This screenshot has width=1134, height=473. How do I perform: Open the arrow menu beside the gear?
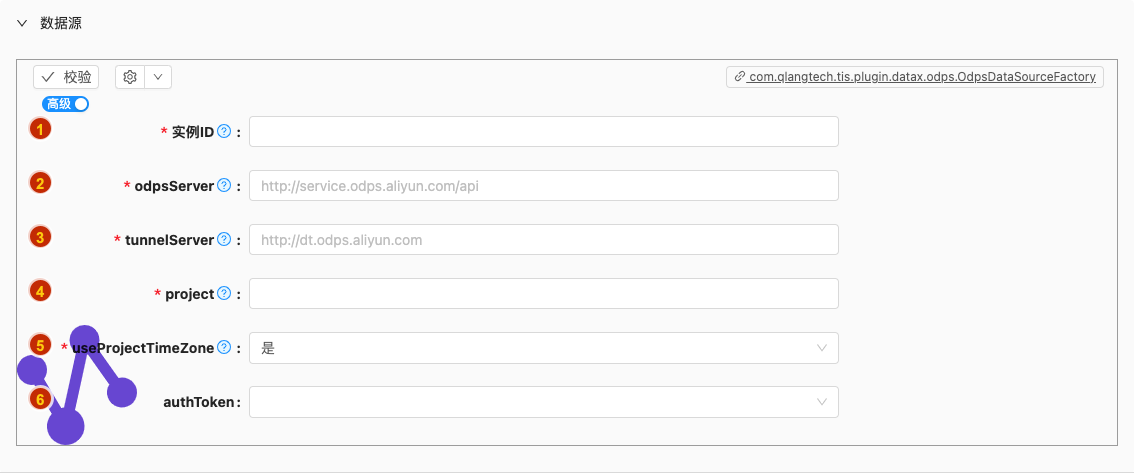pos(158,77)
